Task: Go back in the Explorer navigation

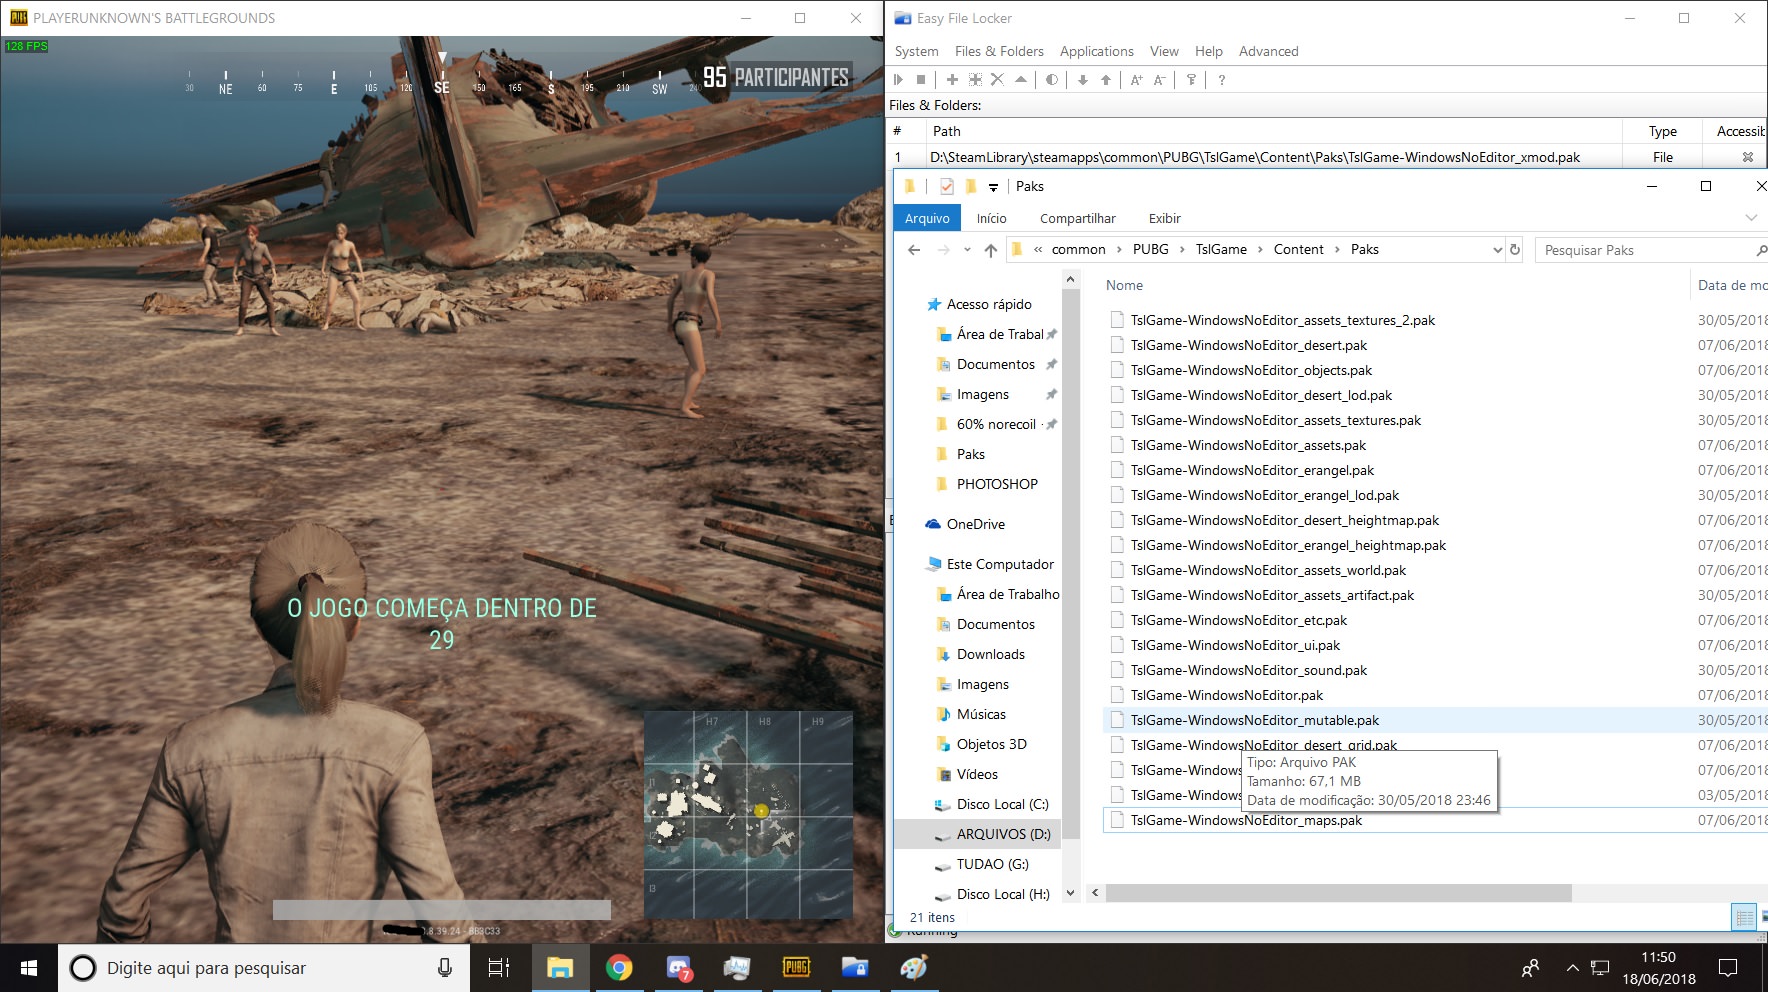Action: [914, 250]
